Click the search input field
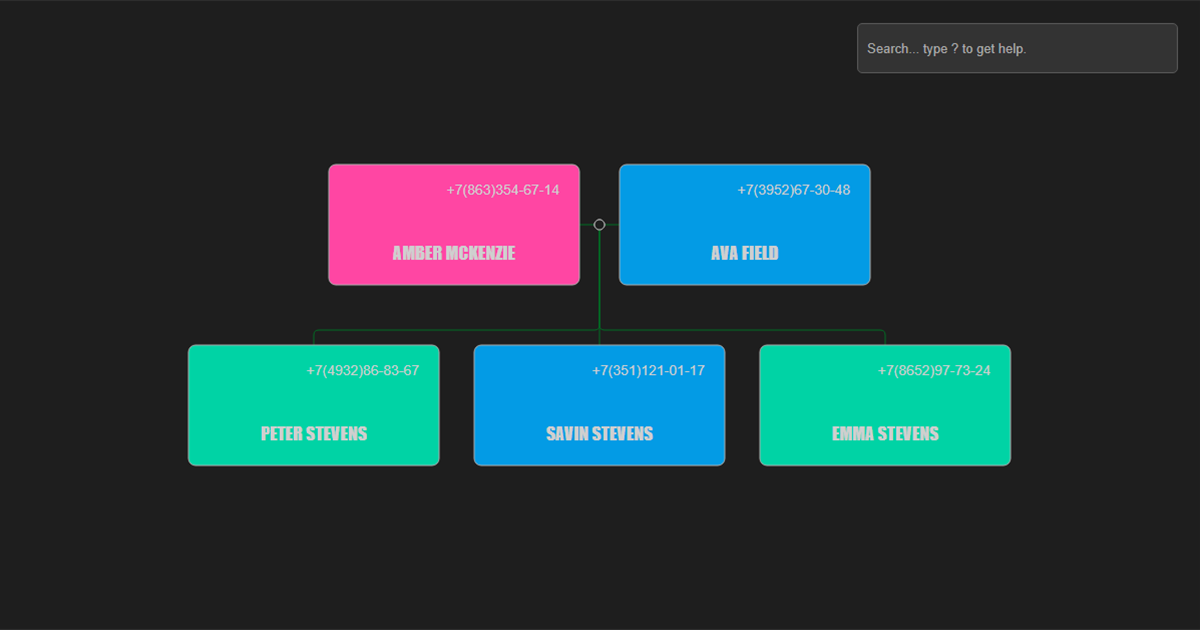The height and width of the screenshot is (630, 1200). click(x=1016, y=48)
